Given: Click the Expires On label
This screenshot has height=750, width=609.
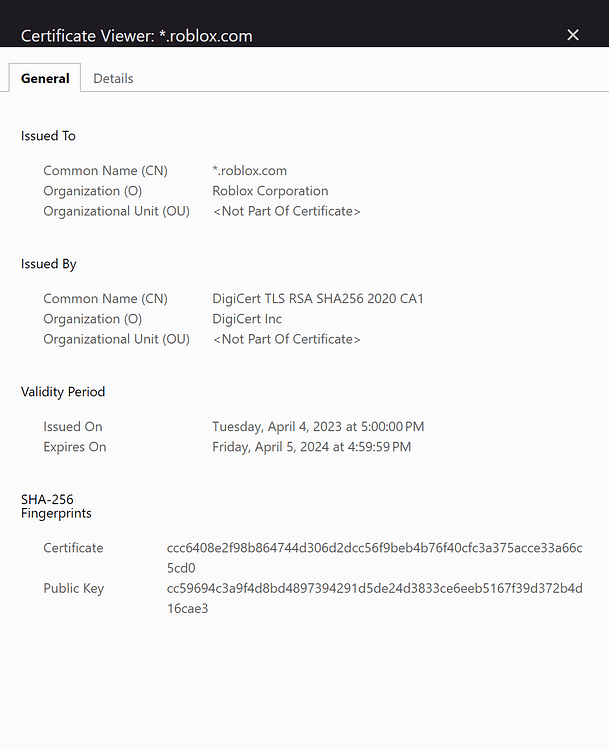Looking at the screenshot, I should coord(75,447).
